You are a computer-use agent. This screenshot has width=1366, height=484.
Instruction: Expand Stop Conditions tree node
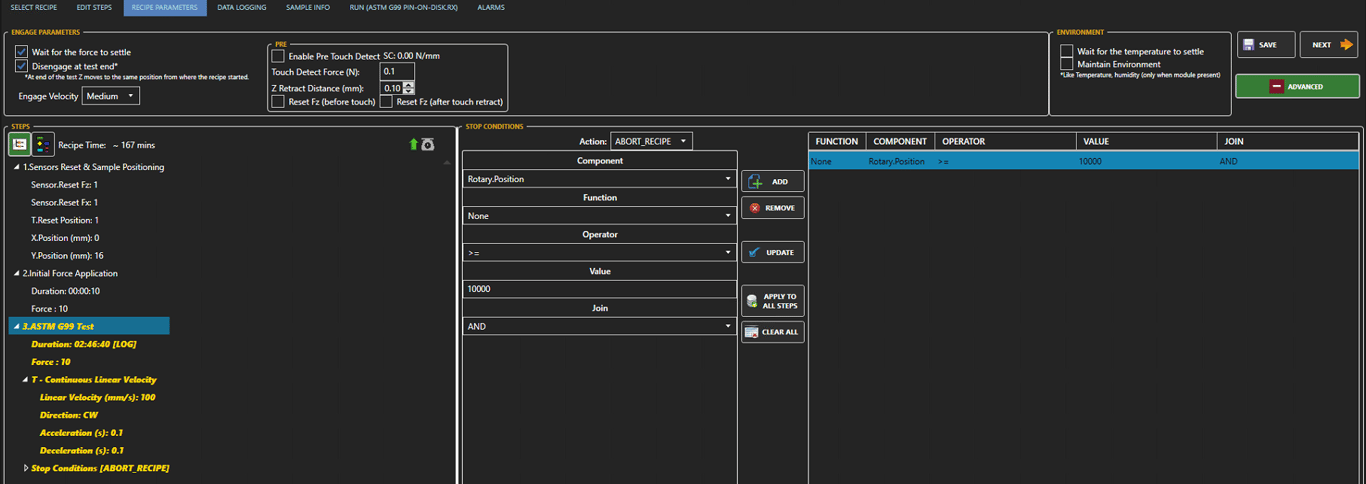click(x=26, y=468)
